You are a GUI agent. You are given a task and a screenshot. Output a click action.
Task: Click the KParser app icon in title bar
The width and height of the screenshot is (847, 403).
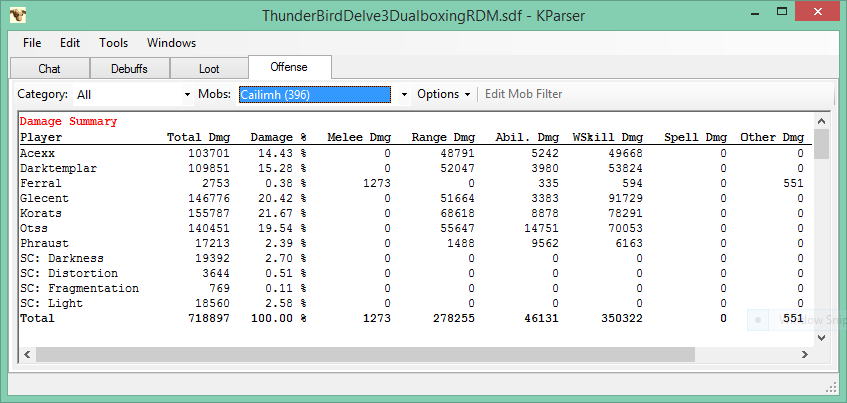19,16
